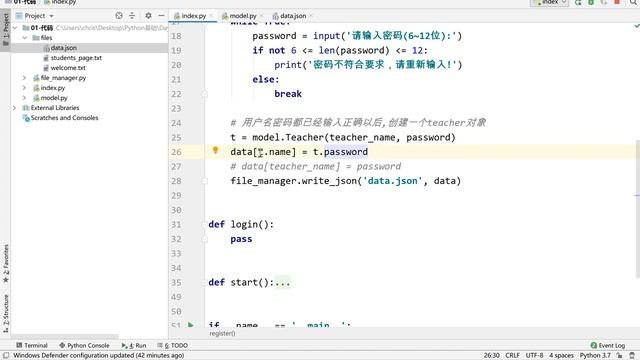Place cursor on 'data.json' string in line 28
Screen dimensions: 640x360
click(x=393, y=181)
